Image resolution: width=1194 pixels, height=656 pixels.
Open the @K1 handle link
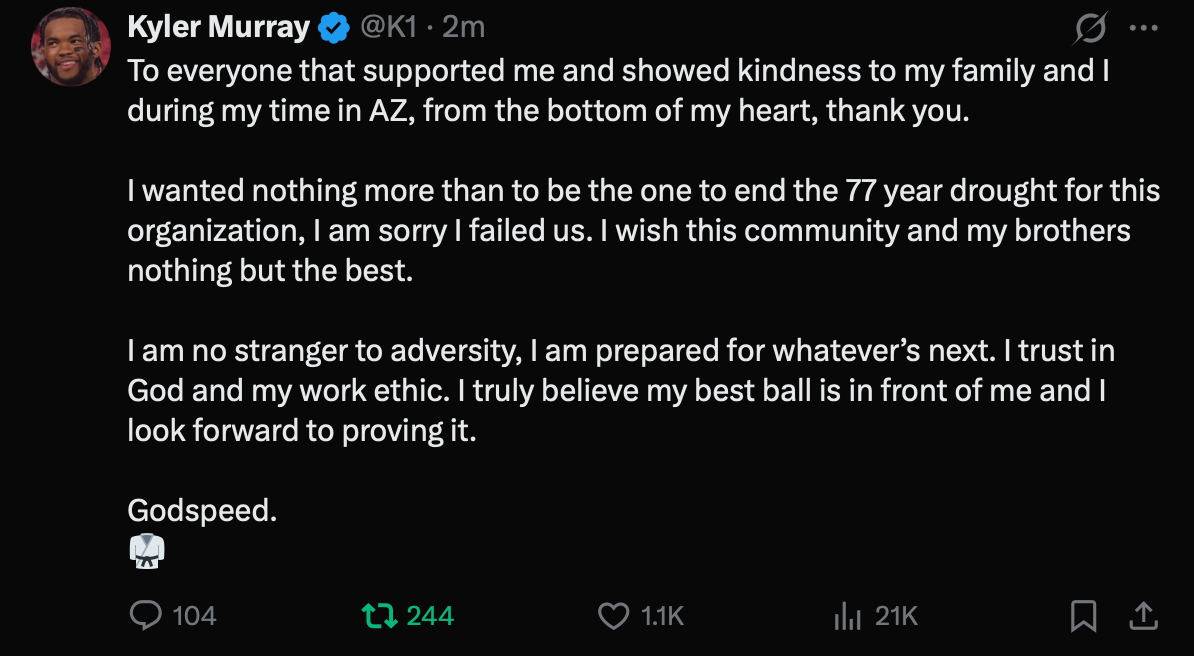[x=388, y=27]
